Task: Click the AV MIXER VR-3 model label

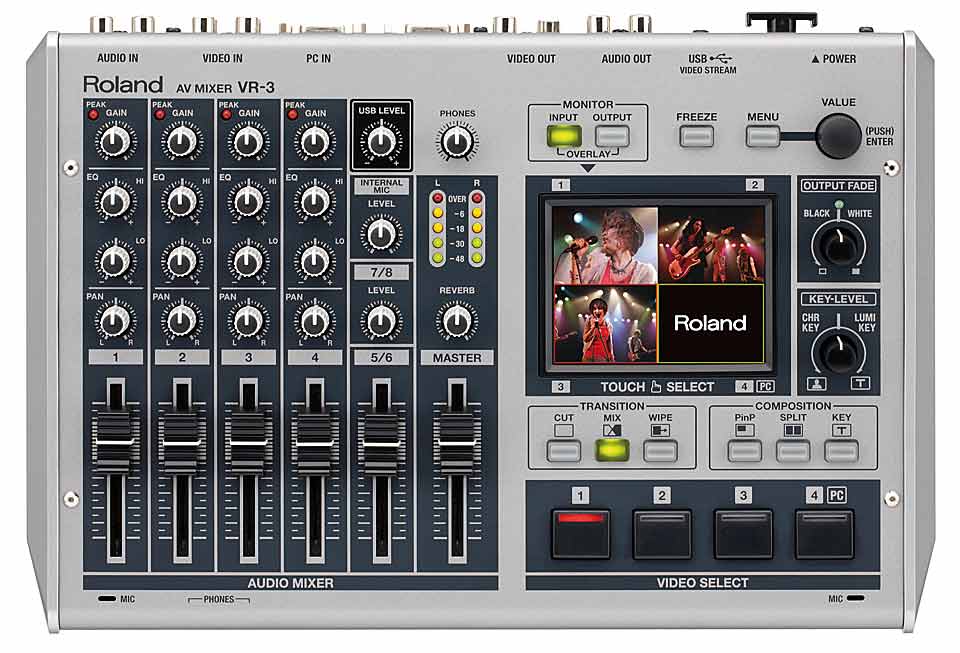Action: (x=225, y=88)
